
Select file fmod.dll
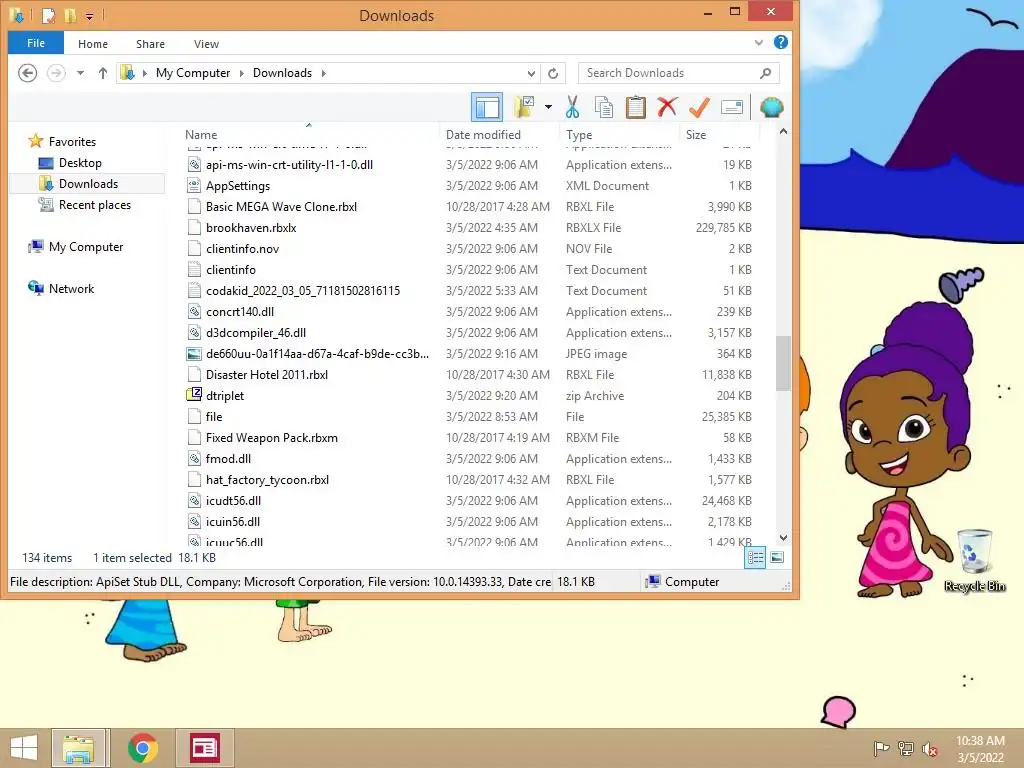(228, 459)
